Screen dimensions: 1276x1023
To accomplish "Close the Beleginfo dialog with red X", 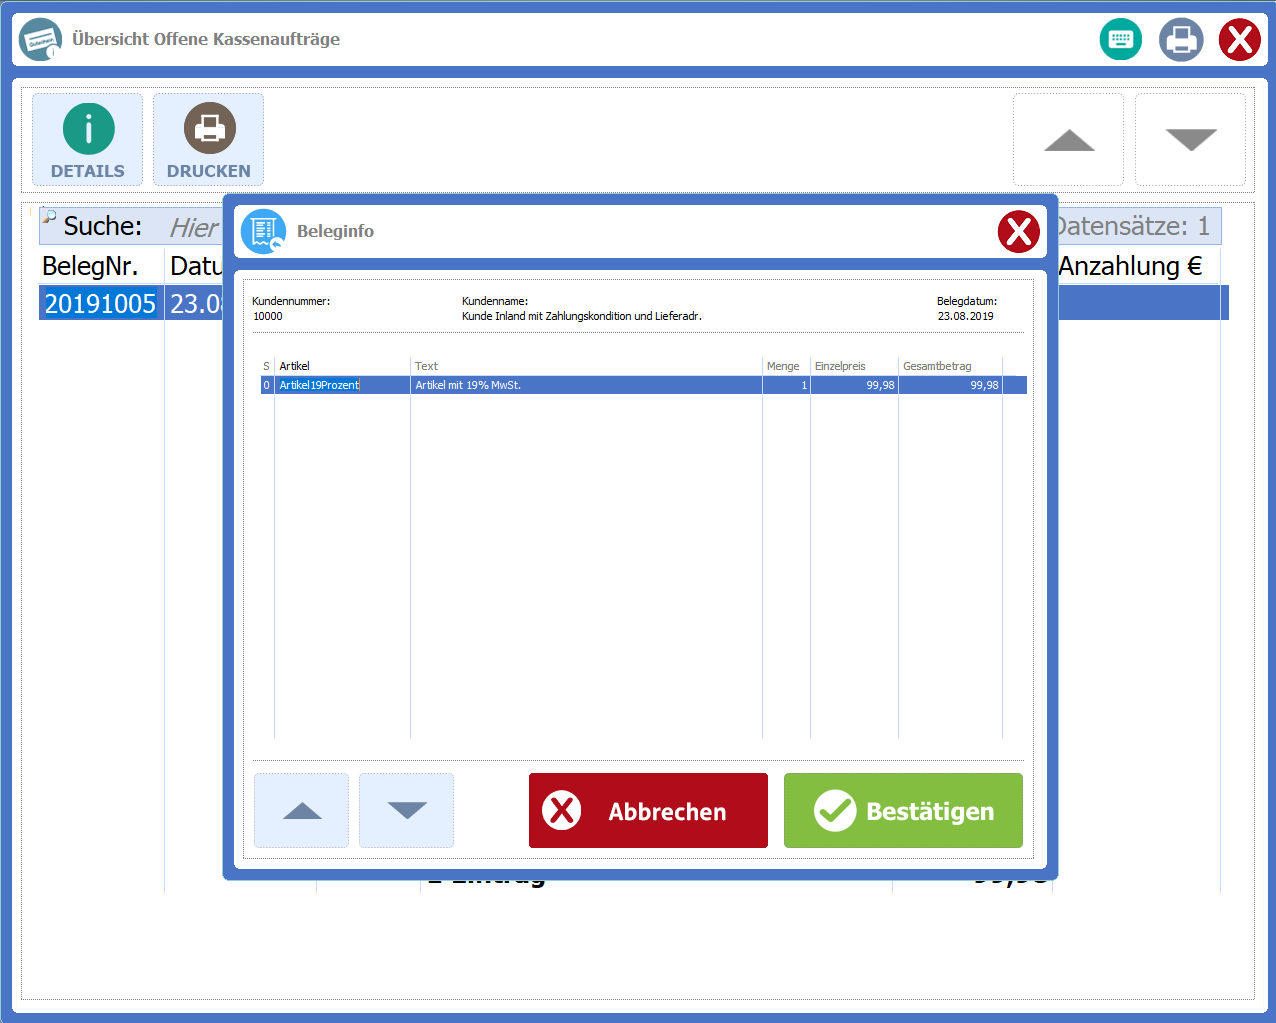I will click(1018, 232).
